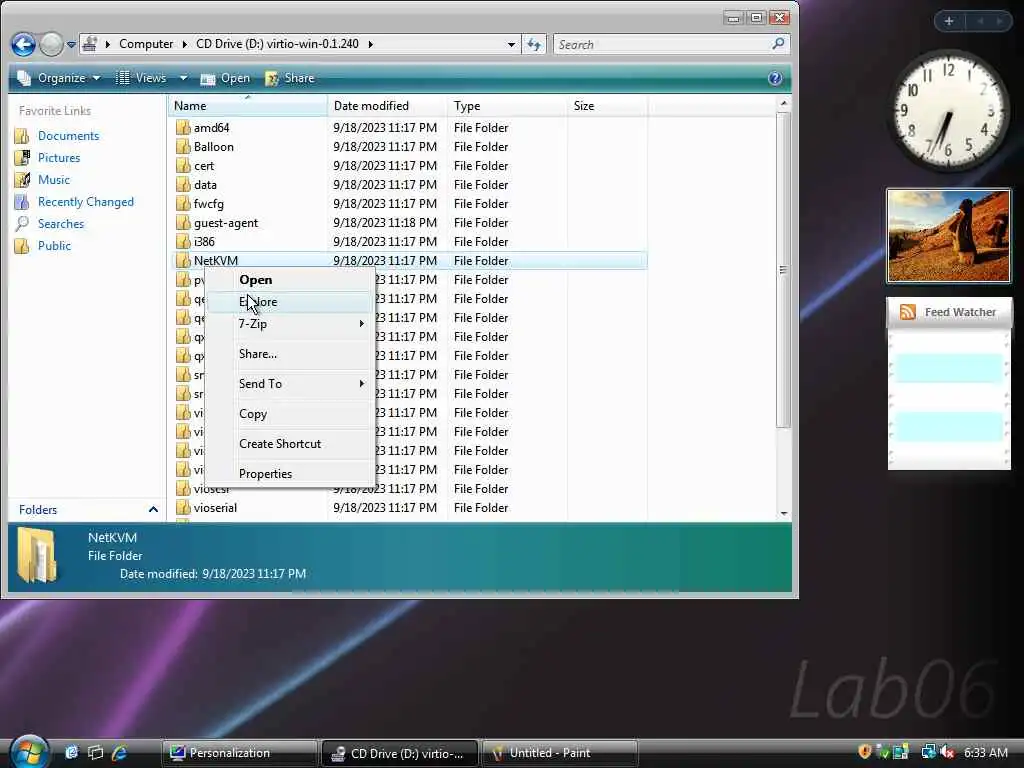This screenshot has width=1024, height=768.
Task: Expand the Views dropdown arrow
Action: [184, 78]
